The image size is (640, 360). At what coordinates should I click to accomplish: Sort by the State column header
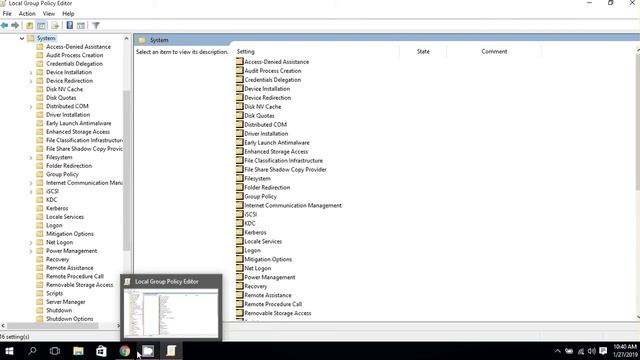click(x=423, y=51)
